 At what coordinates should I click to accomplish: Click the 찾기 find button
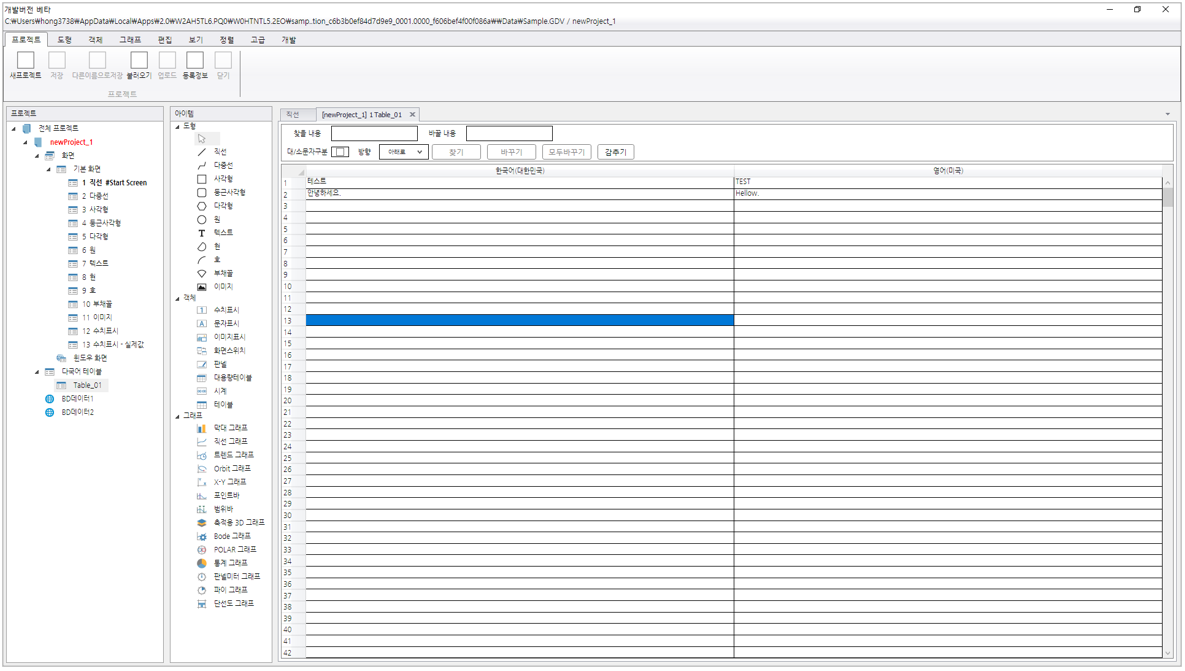point(456,152)
